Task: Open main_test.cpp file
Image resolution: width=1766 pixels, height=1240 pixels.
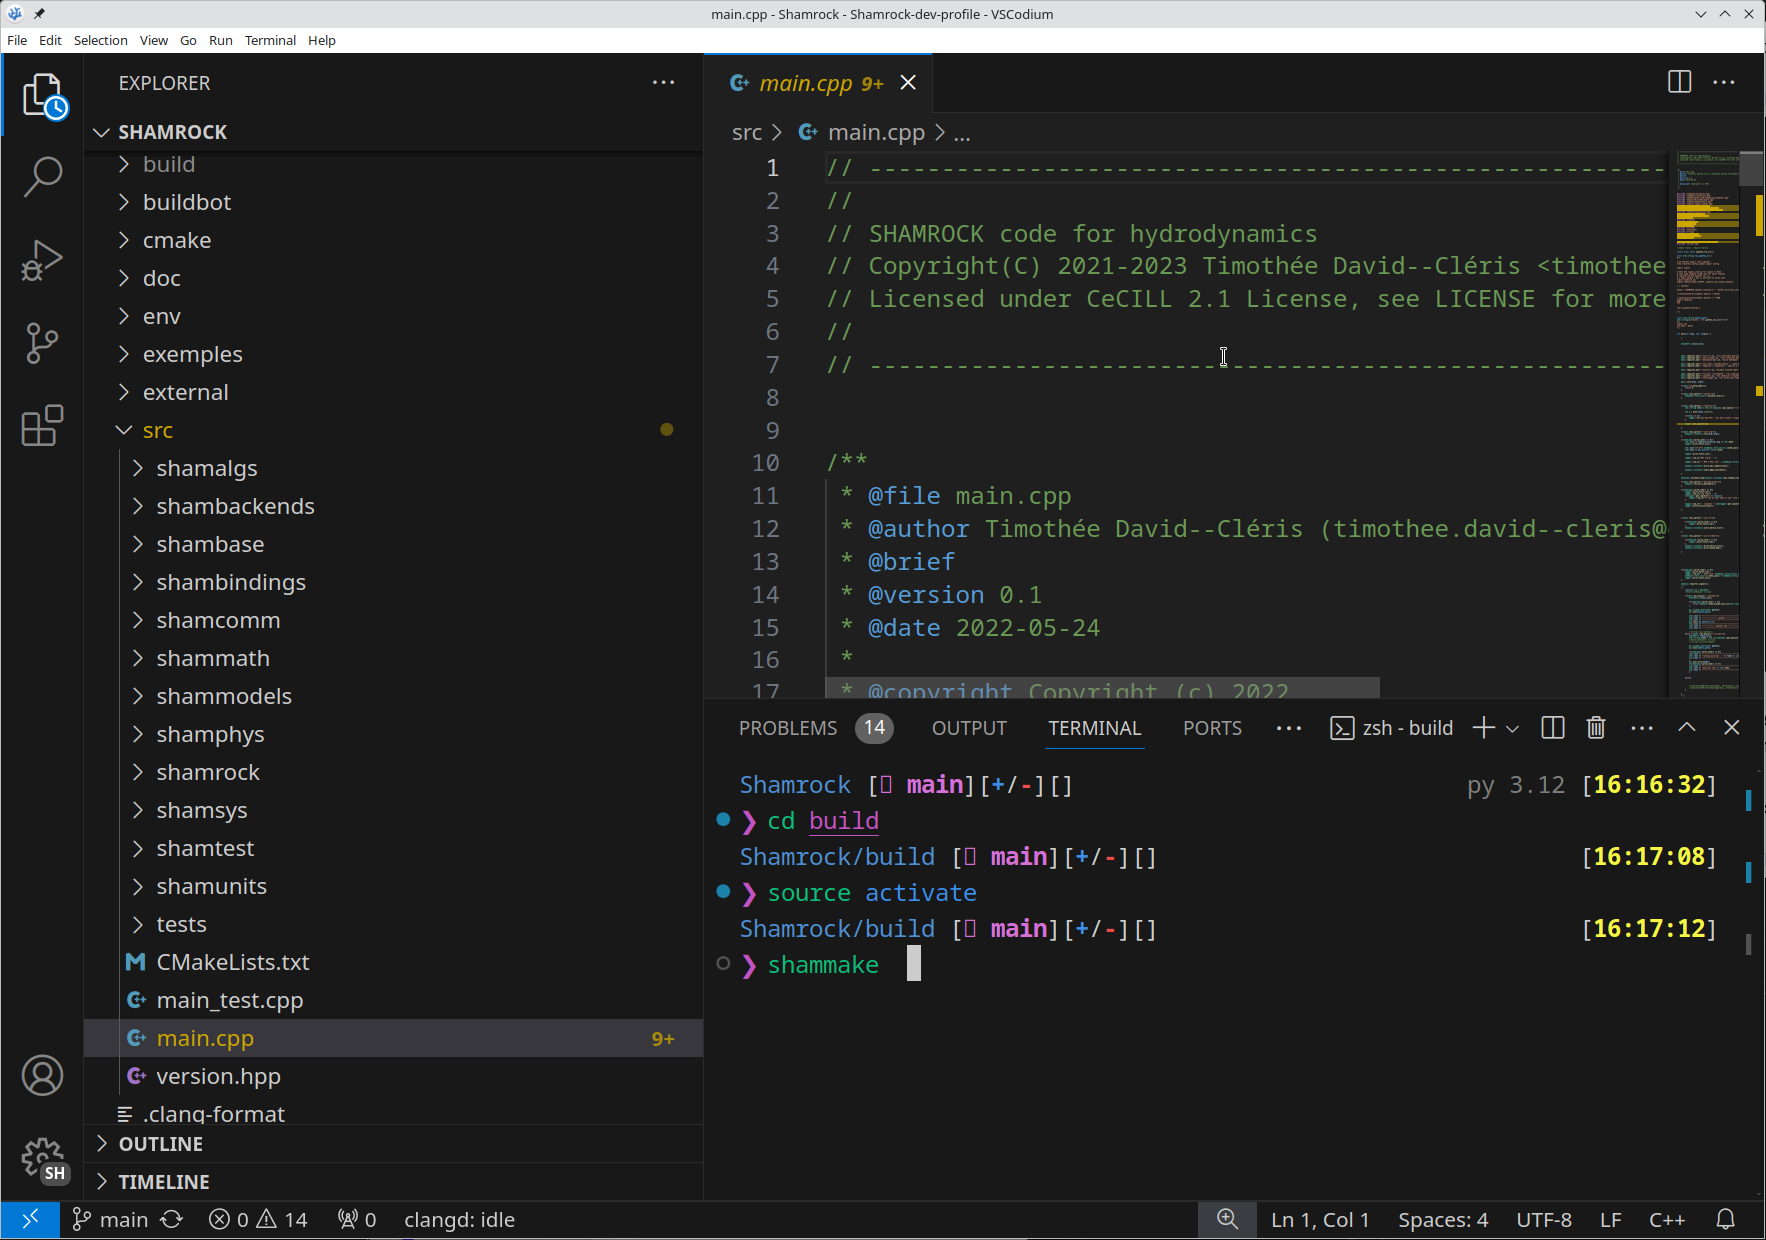Action: (x=393, y=1000)
